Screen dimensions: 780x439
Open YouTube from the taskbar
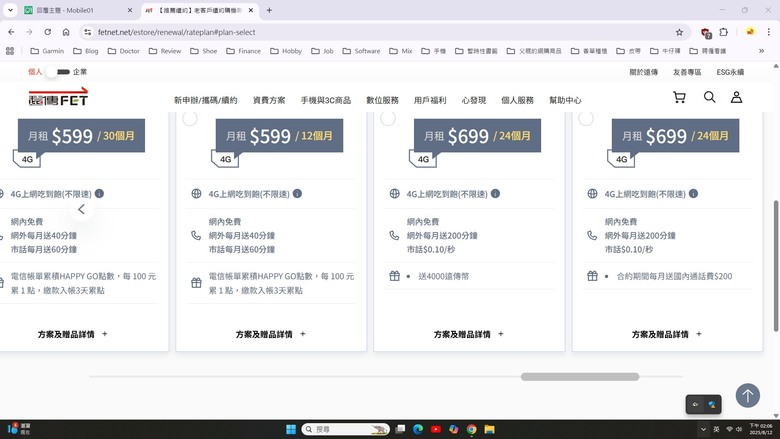(x=436, y=429)
